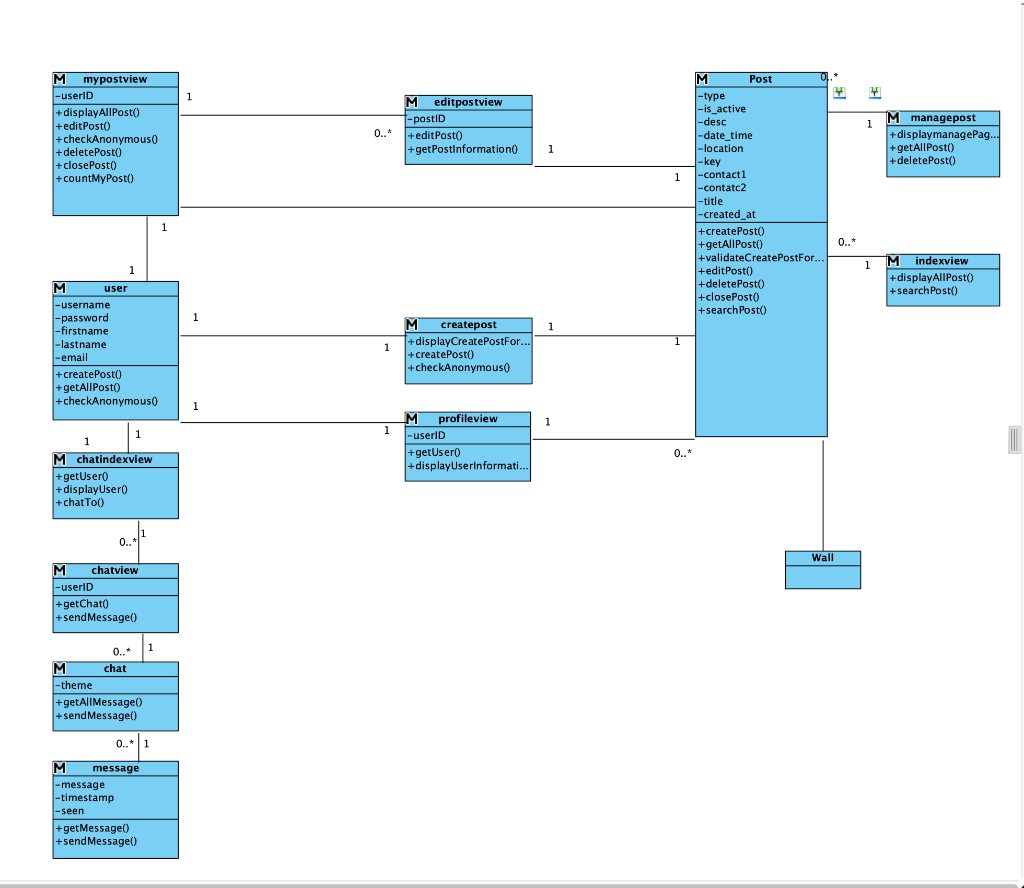Click the M icon on the message class
1024x888 pixels.
point(58,767)
